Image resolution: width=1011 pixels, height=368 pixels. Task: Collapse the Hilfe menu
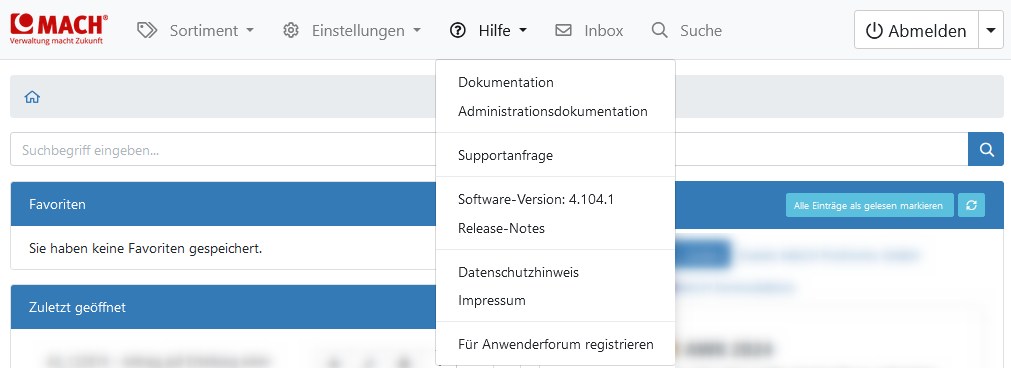pos(489,30)
